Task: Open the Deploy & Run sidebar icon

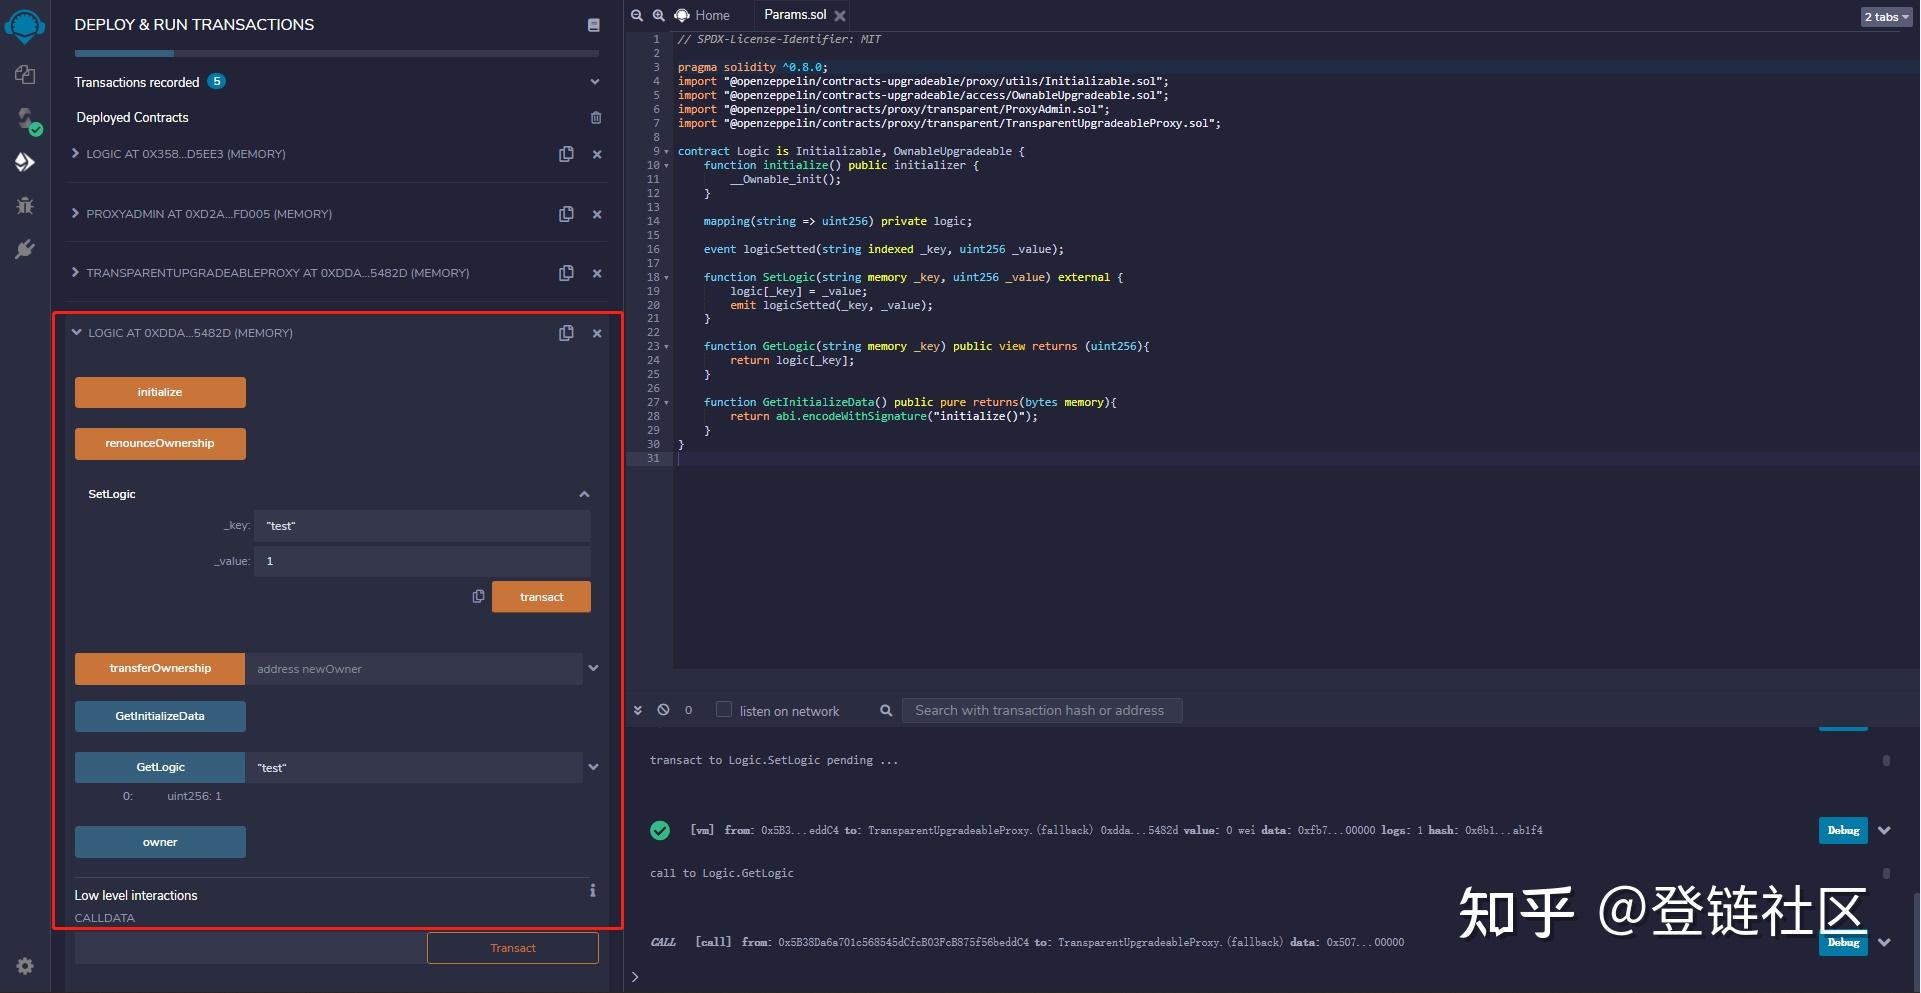Action: [x=25, y=162]
